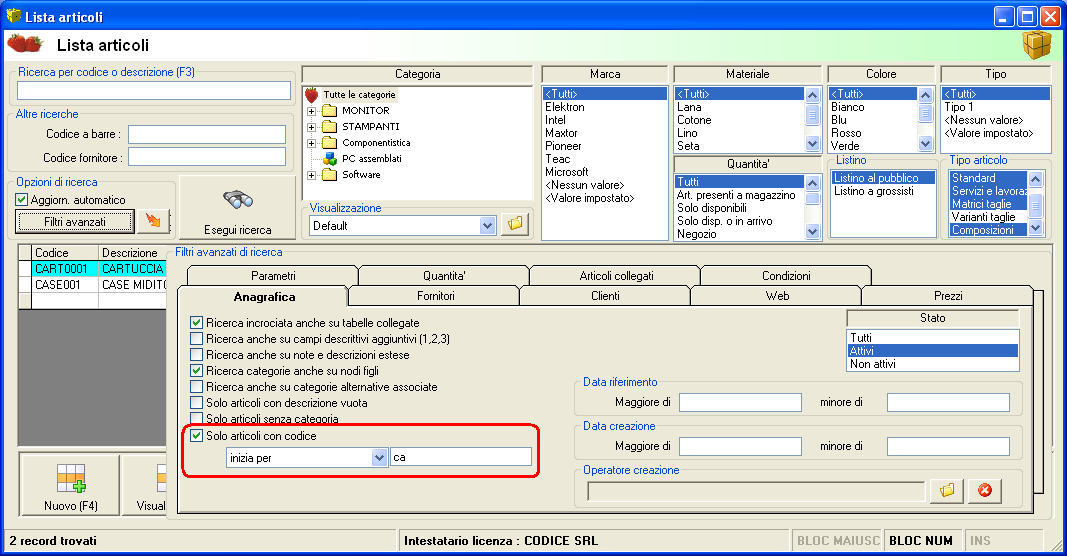1067x556 pixels.
Task: Open the Visualizzazione folder icon button
Action: click(x=515, y=224)
